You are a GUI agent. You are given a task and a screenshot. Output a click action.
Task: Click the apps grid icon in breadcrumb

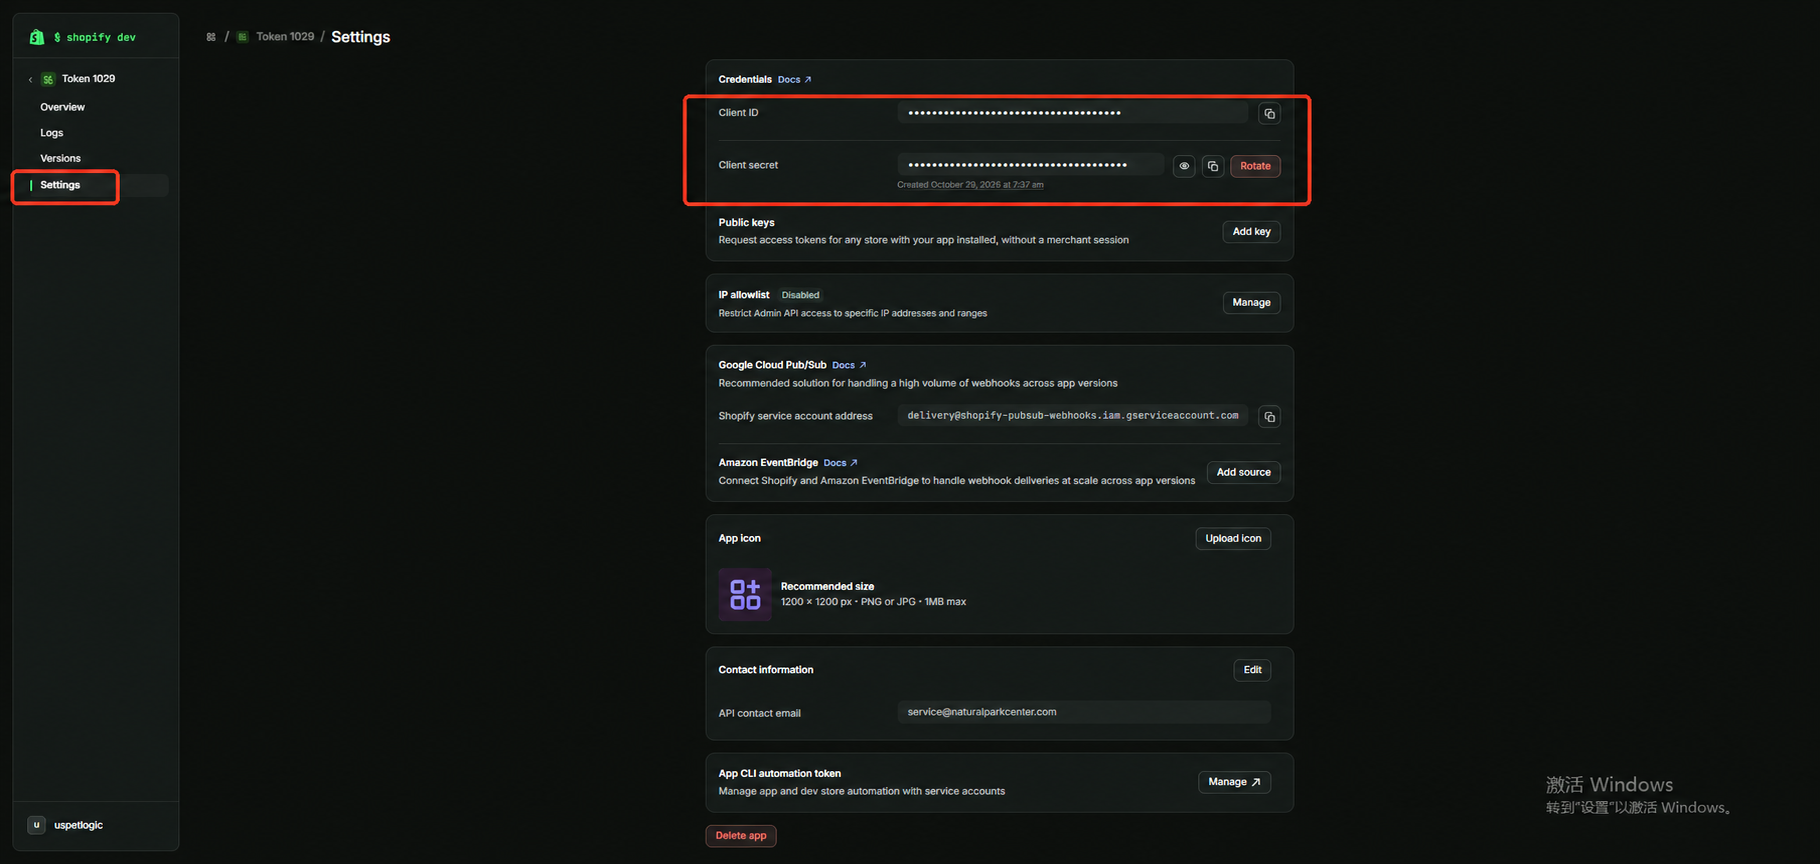[211, 37]
